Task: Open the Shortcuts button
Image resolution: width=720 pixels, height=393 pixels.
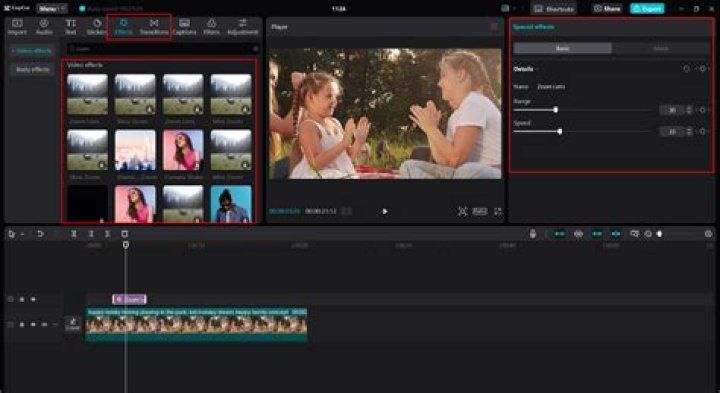Action: point(554,9)
